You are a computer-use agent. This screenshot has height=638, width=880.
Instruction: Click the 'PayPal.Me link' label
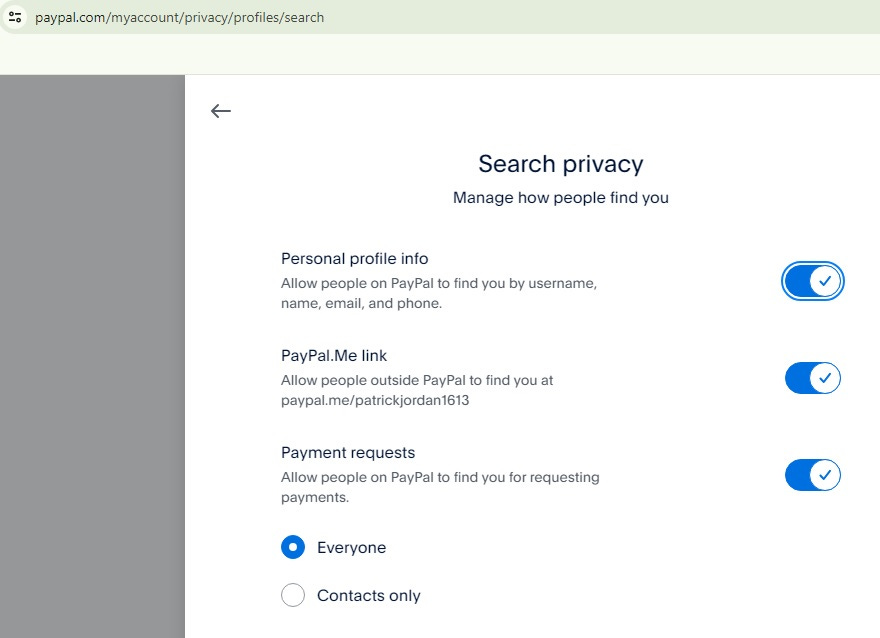334,356
